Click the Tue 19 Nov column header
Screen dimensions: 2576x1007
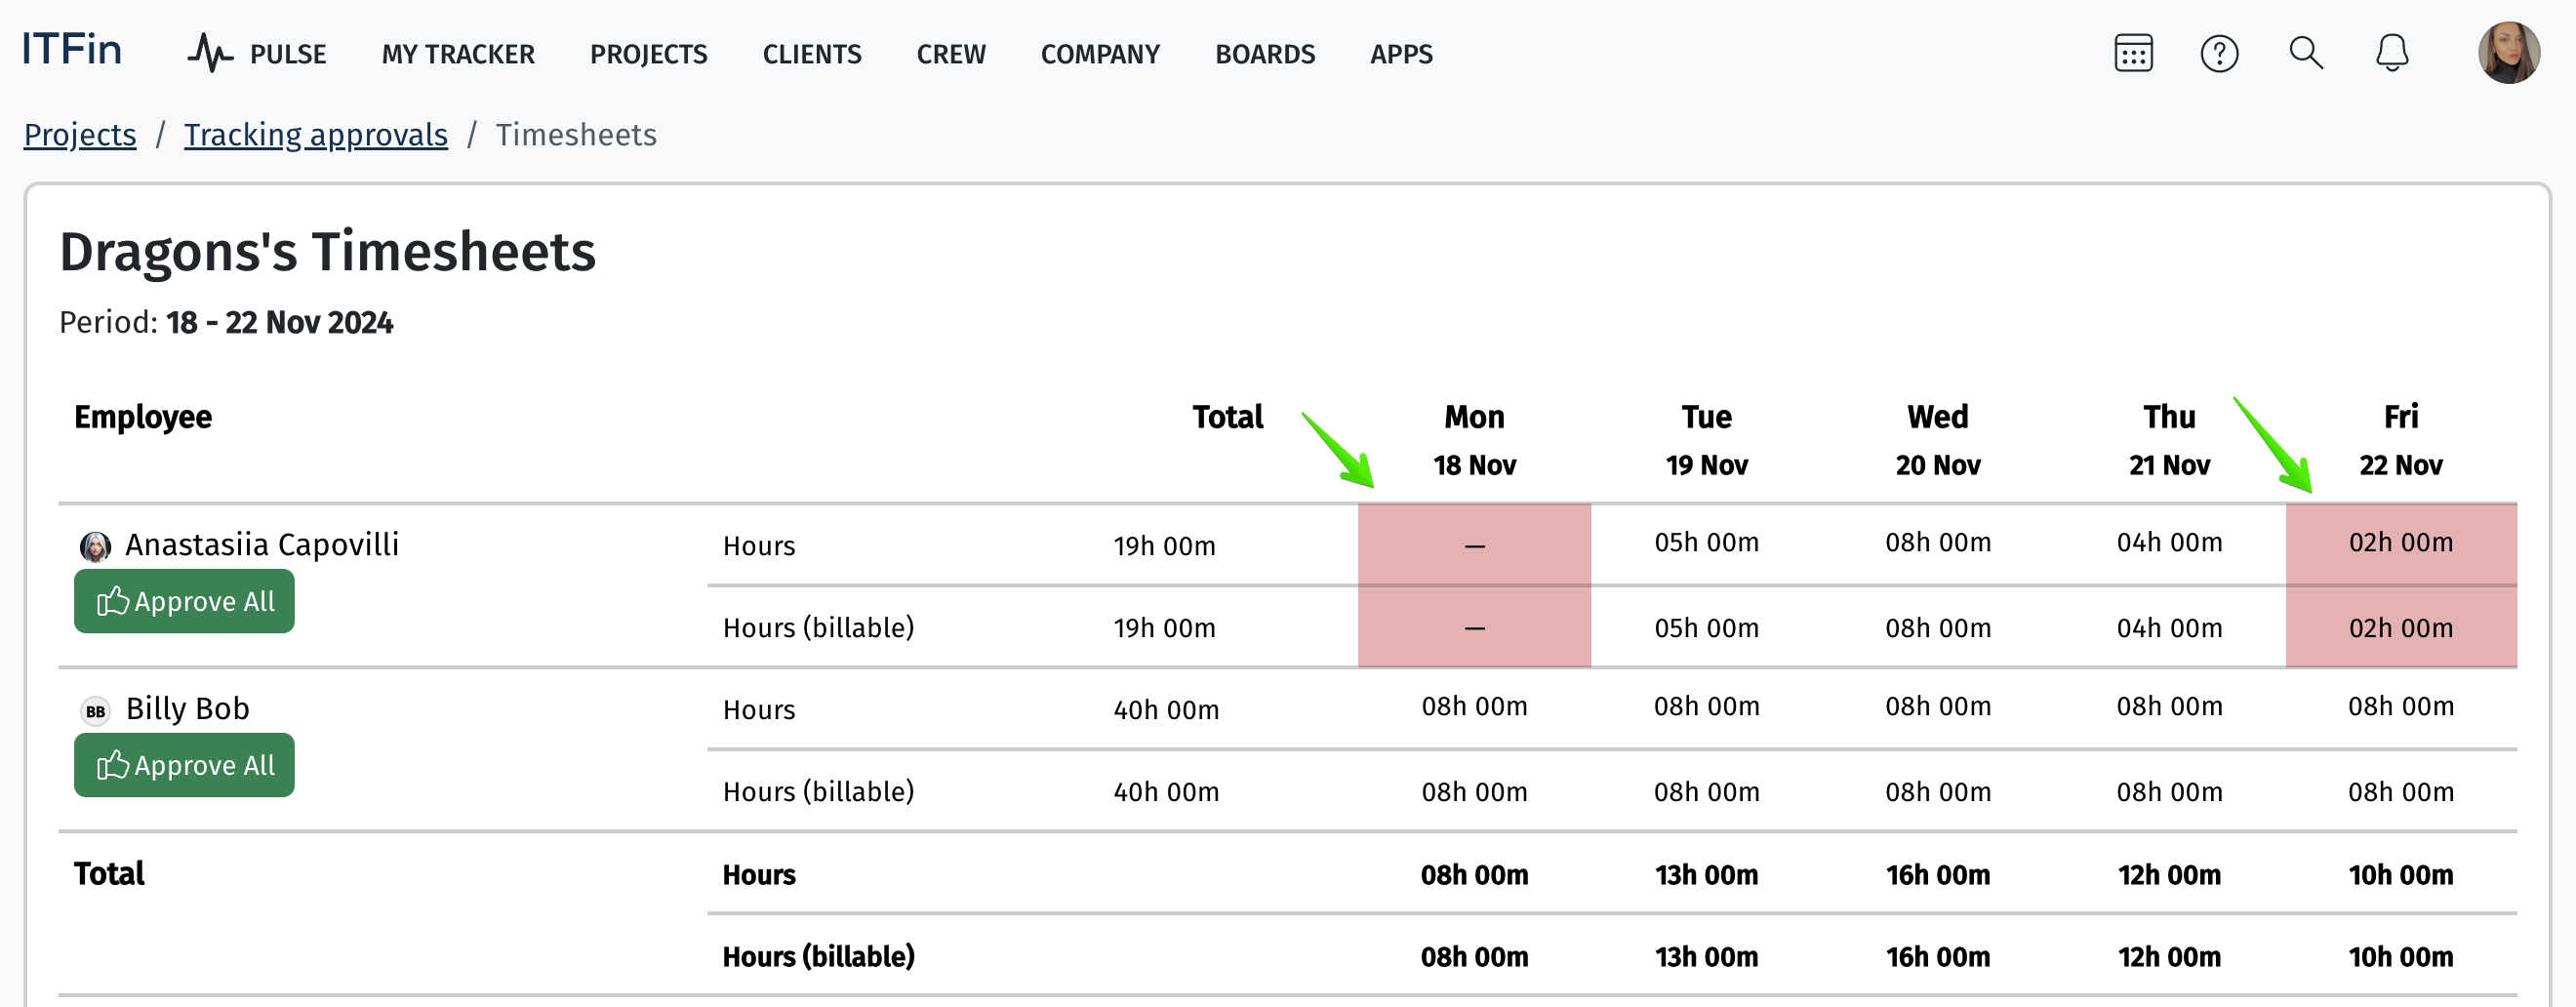pos(1706,440)
